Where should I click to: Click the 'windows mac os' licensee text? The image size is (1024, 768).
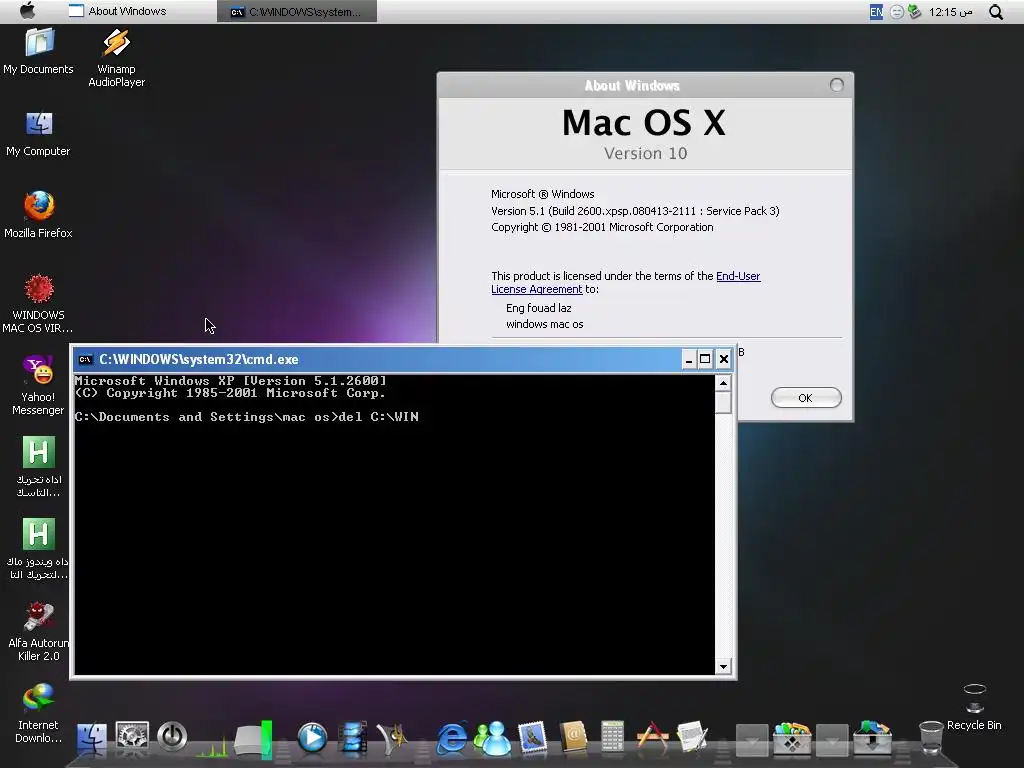click(545, 324)
